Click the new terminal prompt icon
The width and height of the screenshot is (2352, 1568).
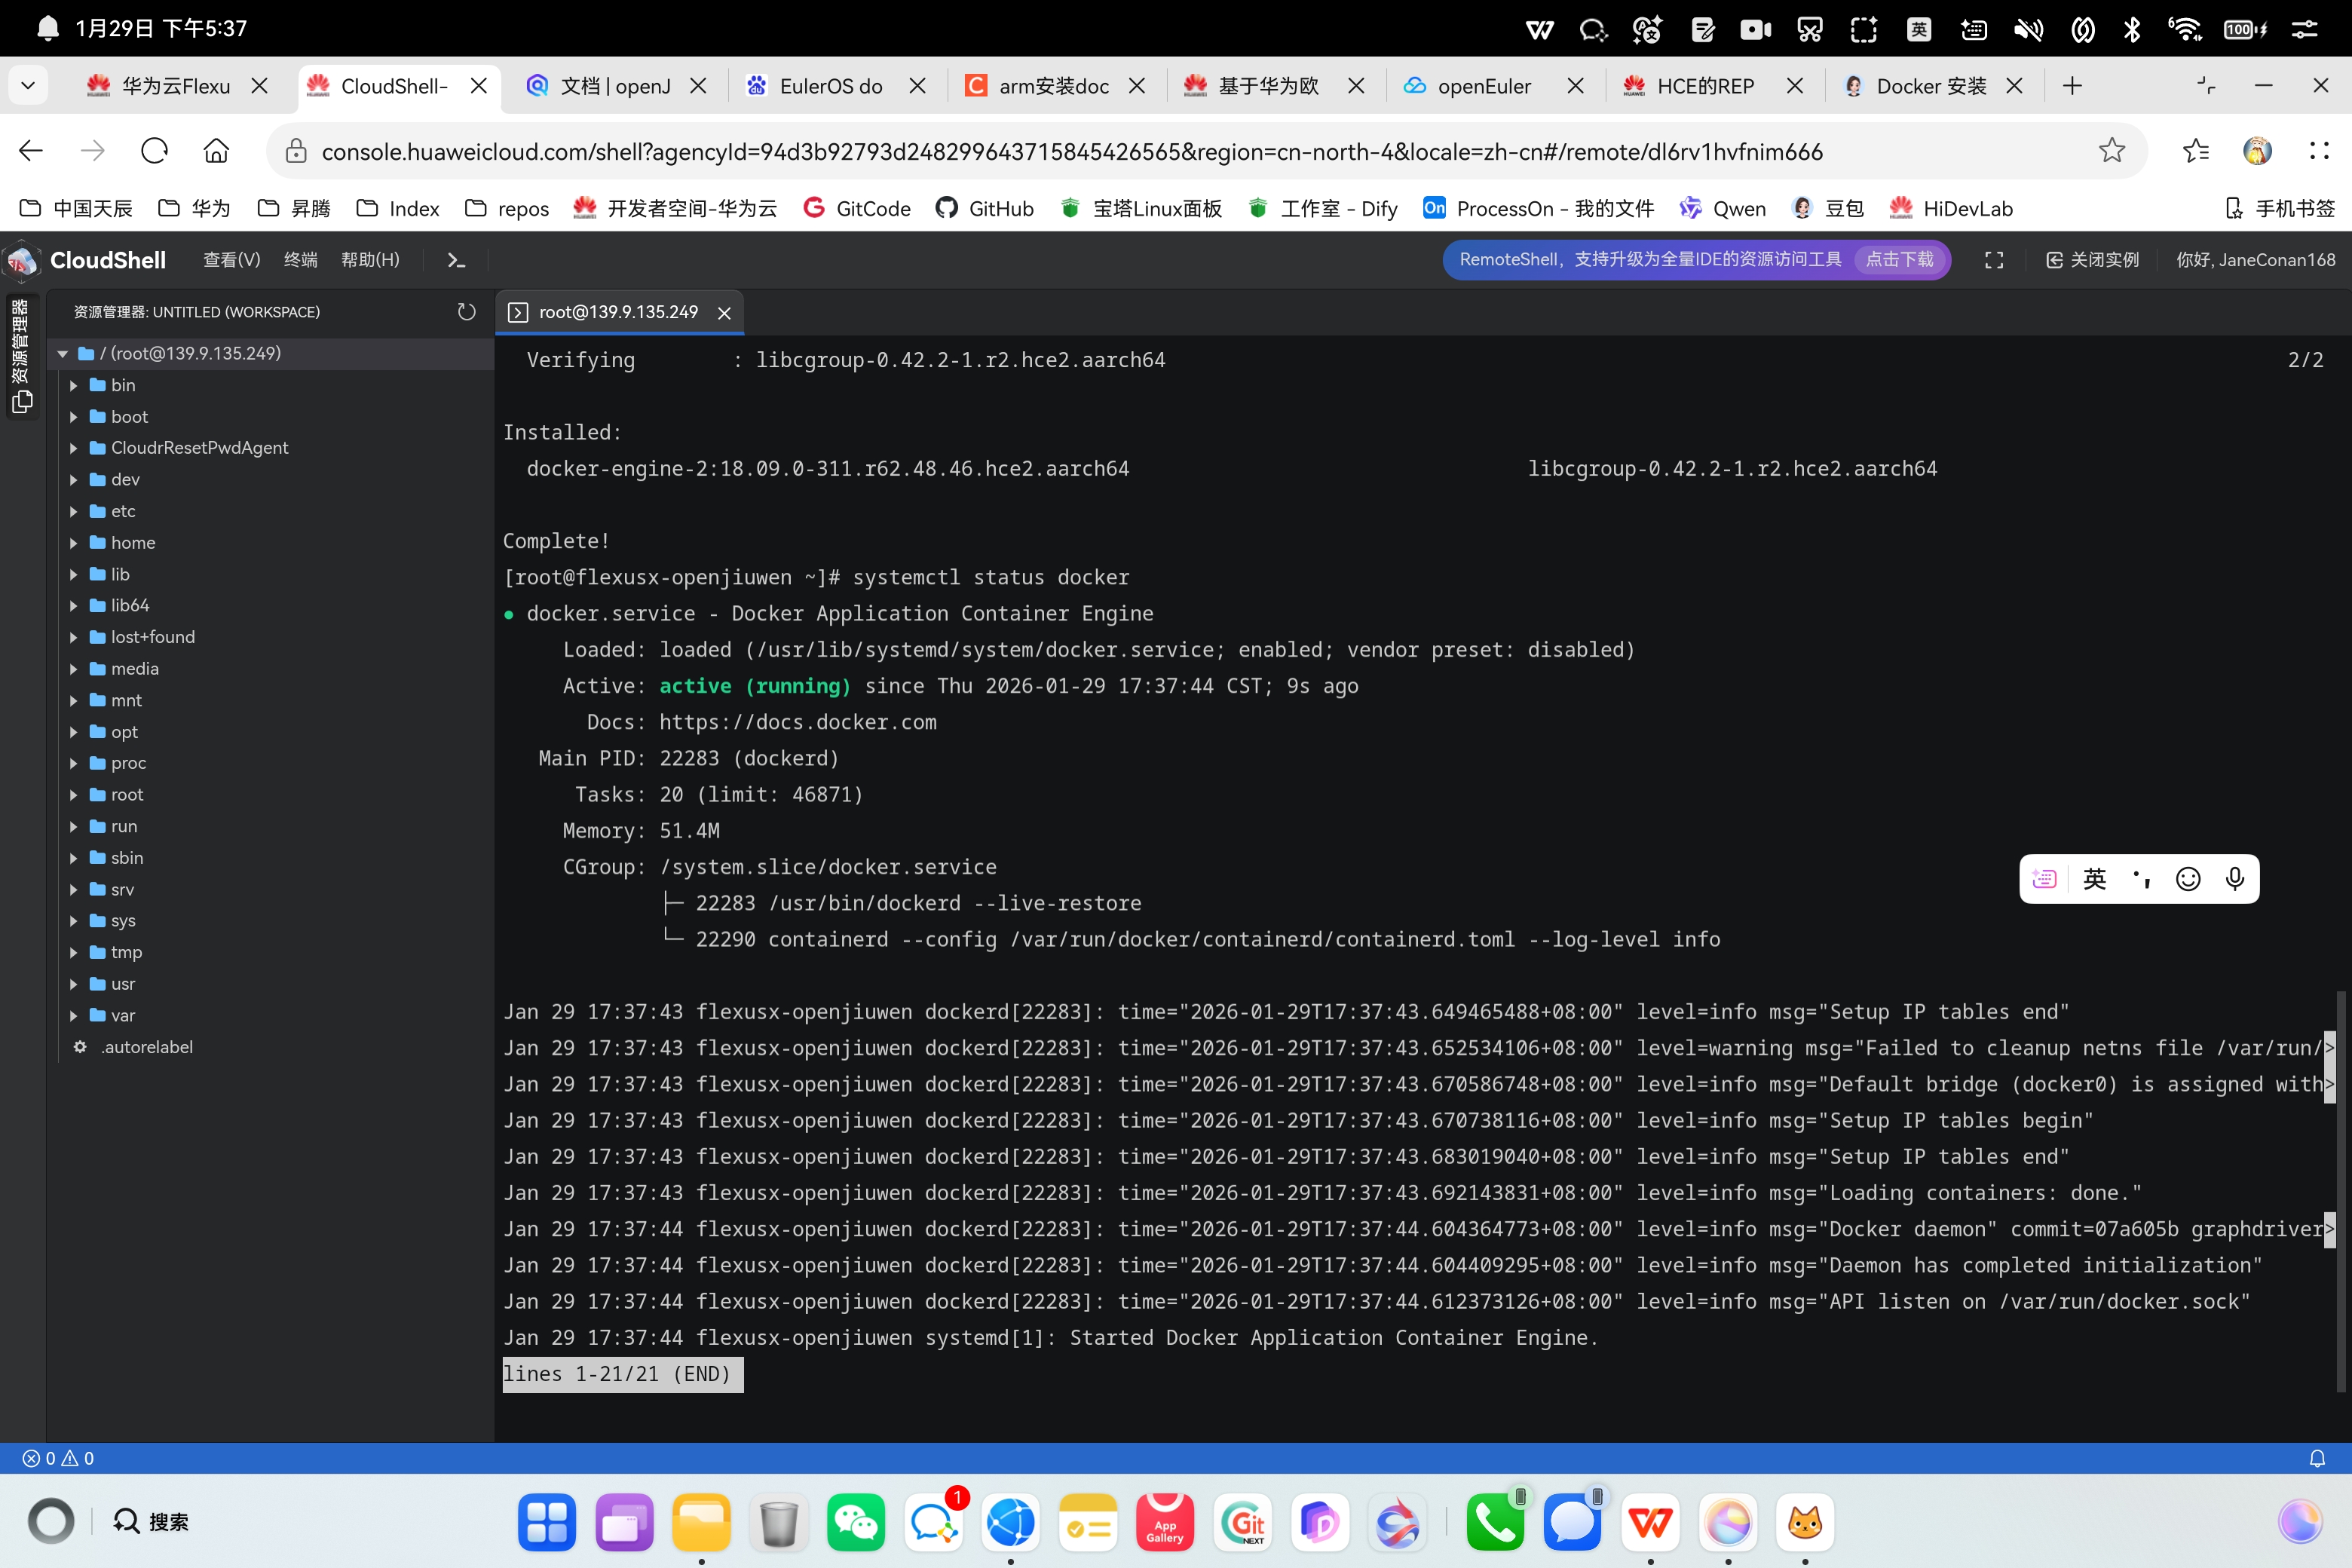[x=456, y=260]
